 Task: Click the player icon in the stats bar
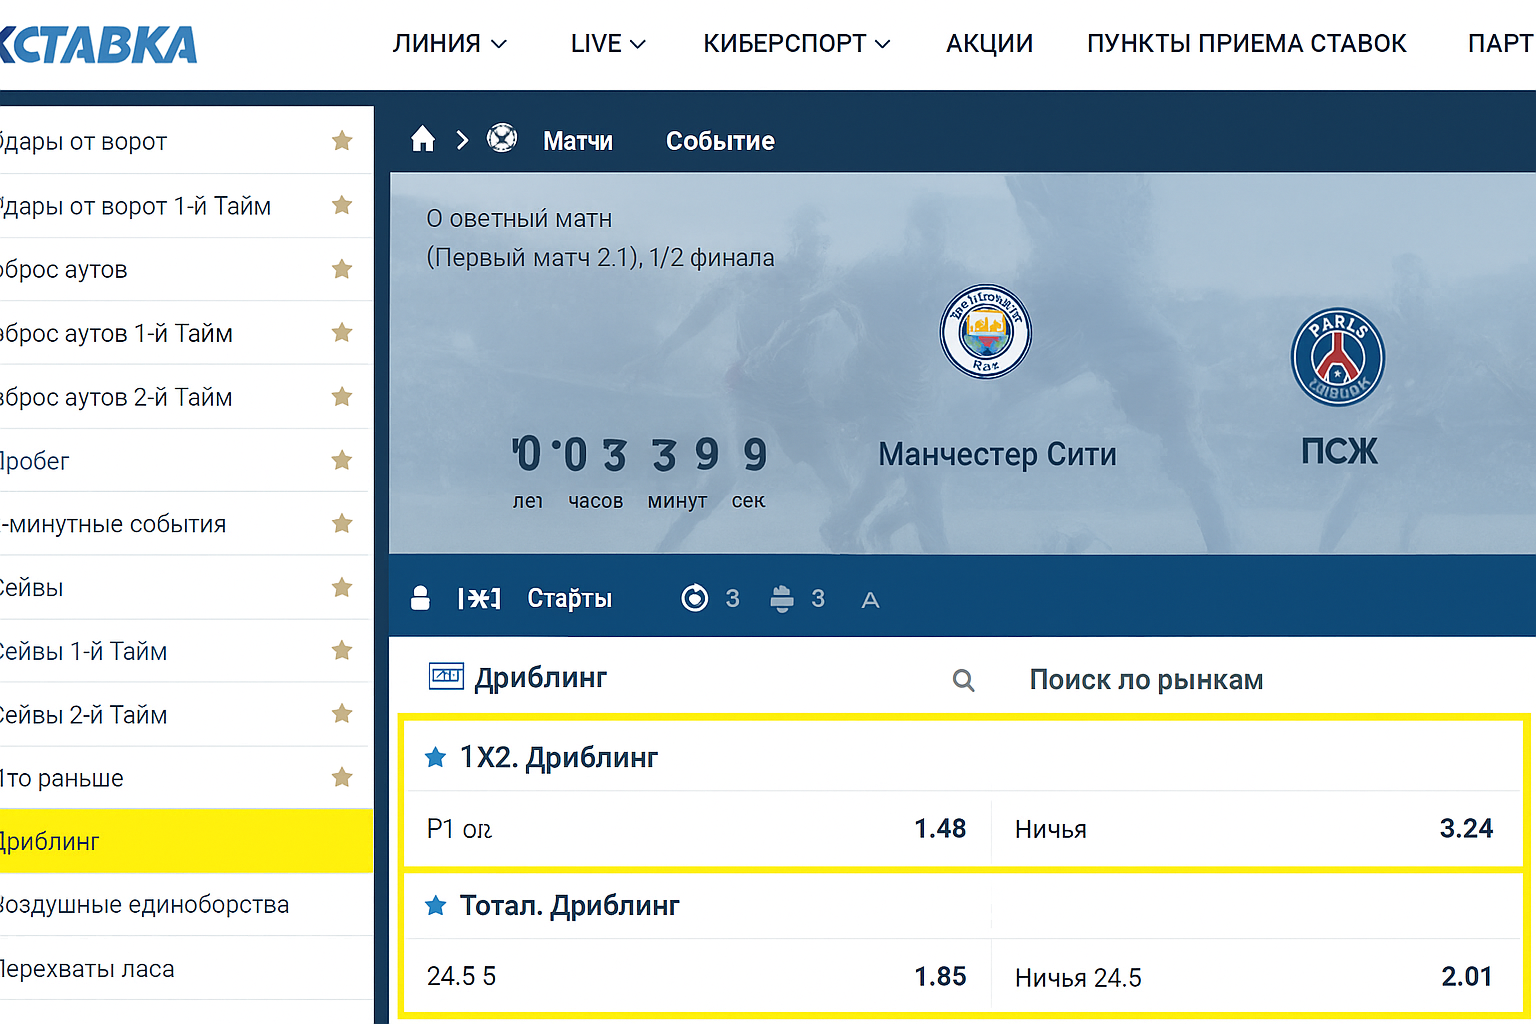coord(420,598)
